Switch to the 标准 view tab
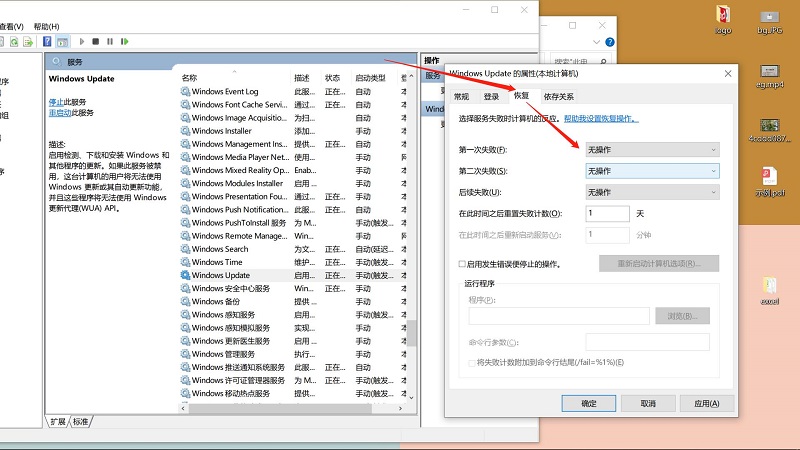This screenshot has height=450, width=800. (80, 421)
